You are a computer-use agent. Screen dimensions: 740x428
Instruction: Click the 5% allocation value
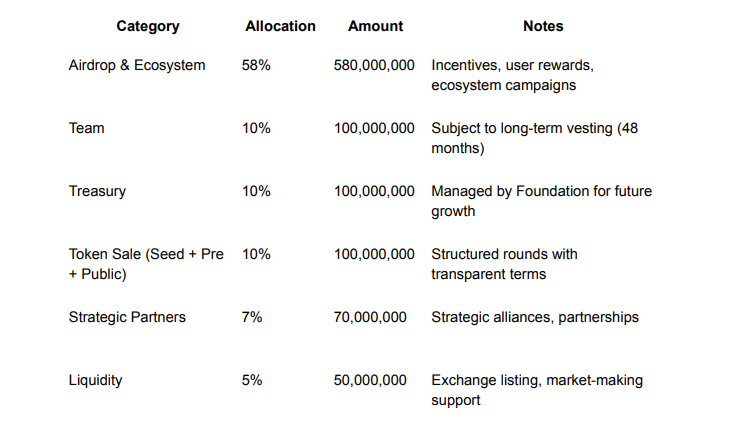coord(252,380)
